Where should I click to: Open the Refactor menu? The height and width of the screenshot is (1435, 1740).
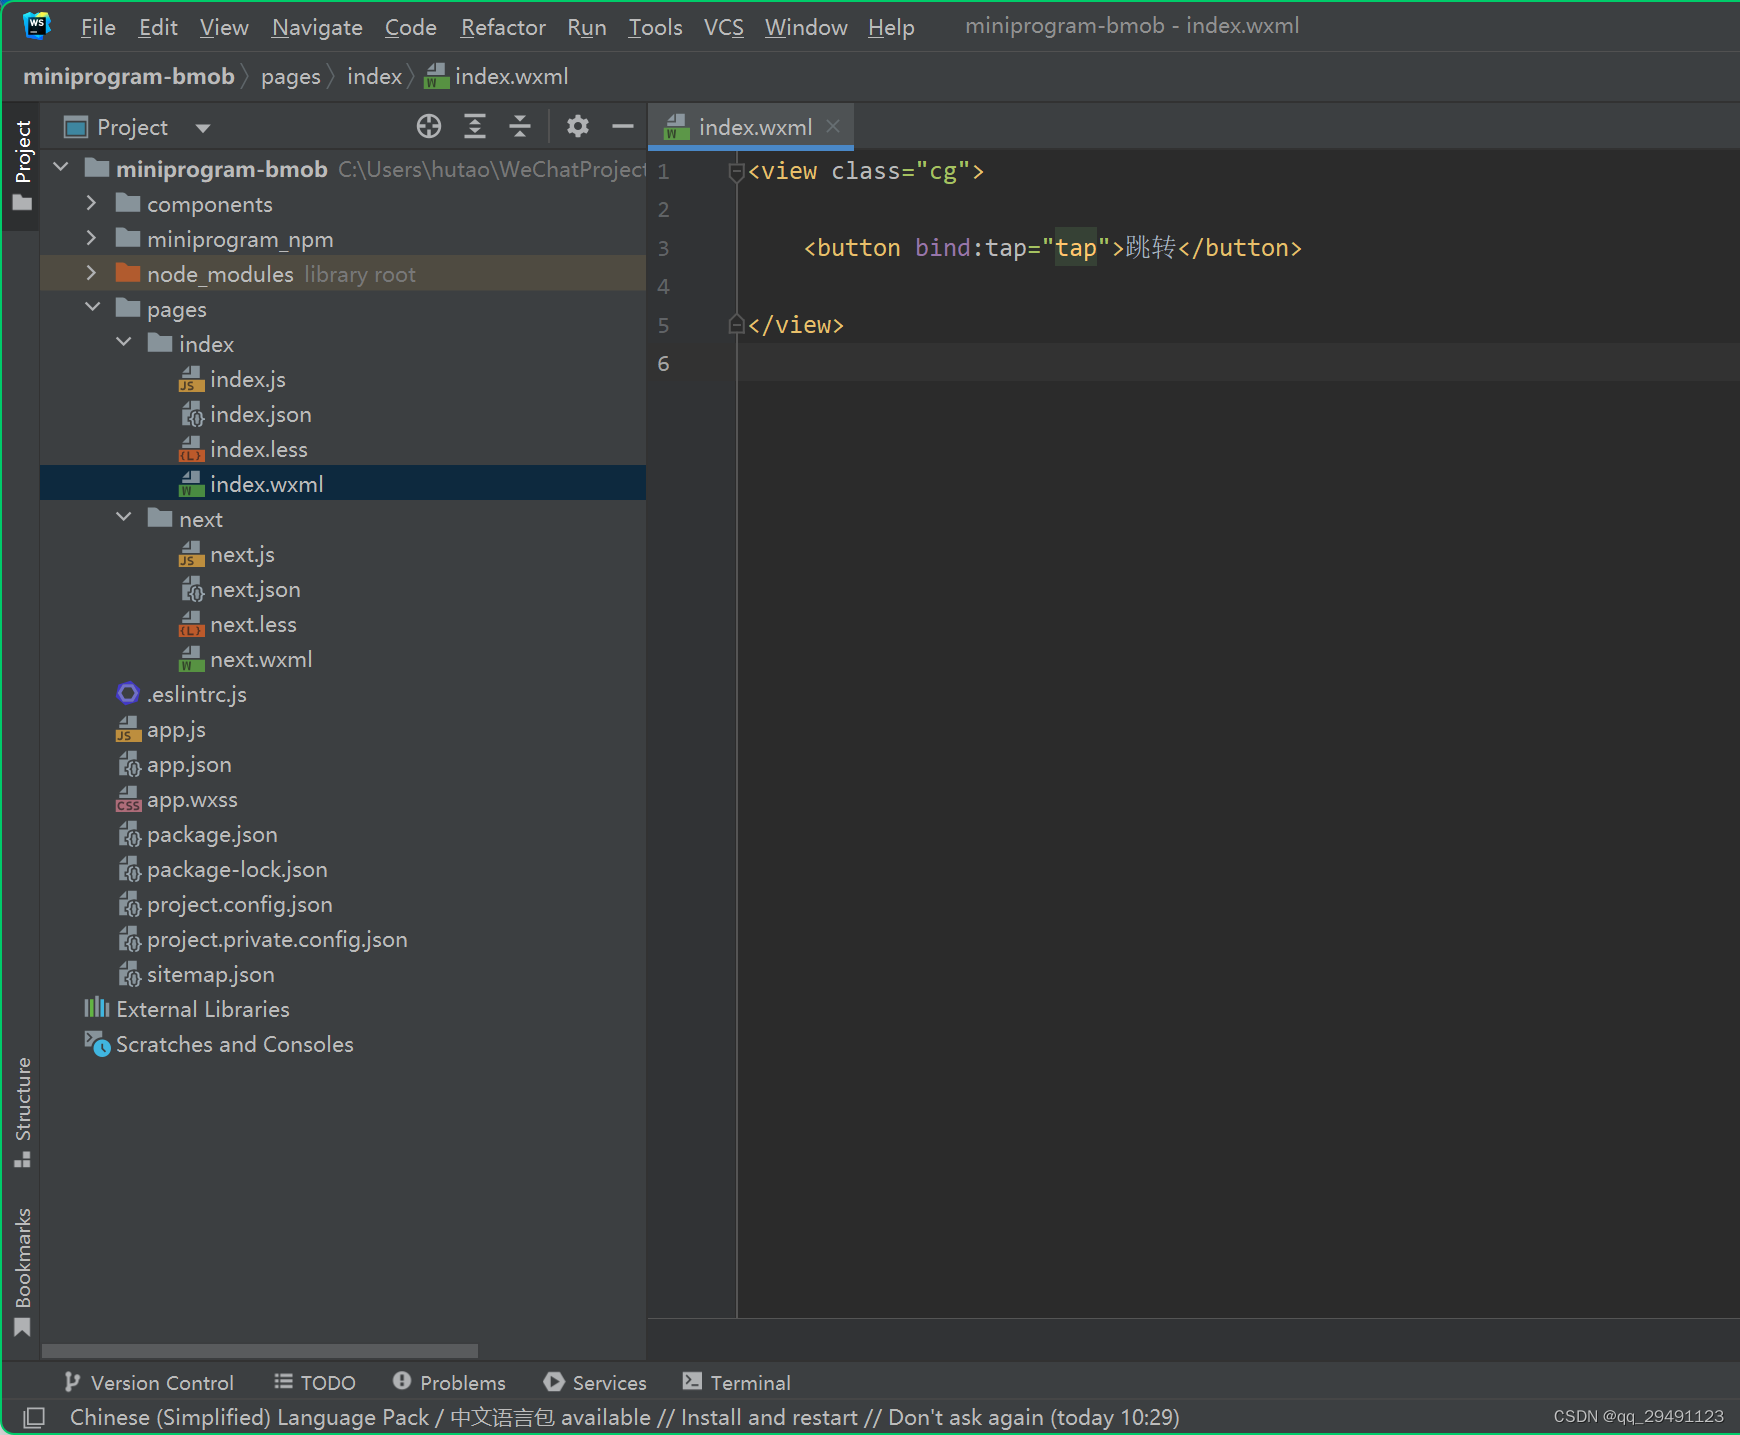point(502,27)
